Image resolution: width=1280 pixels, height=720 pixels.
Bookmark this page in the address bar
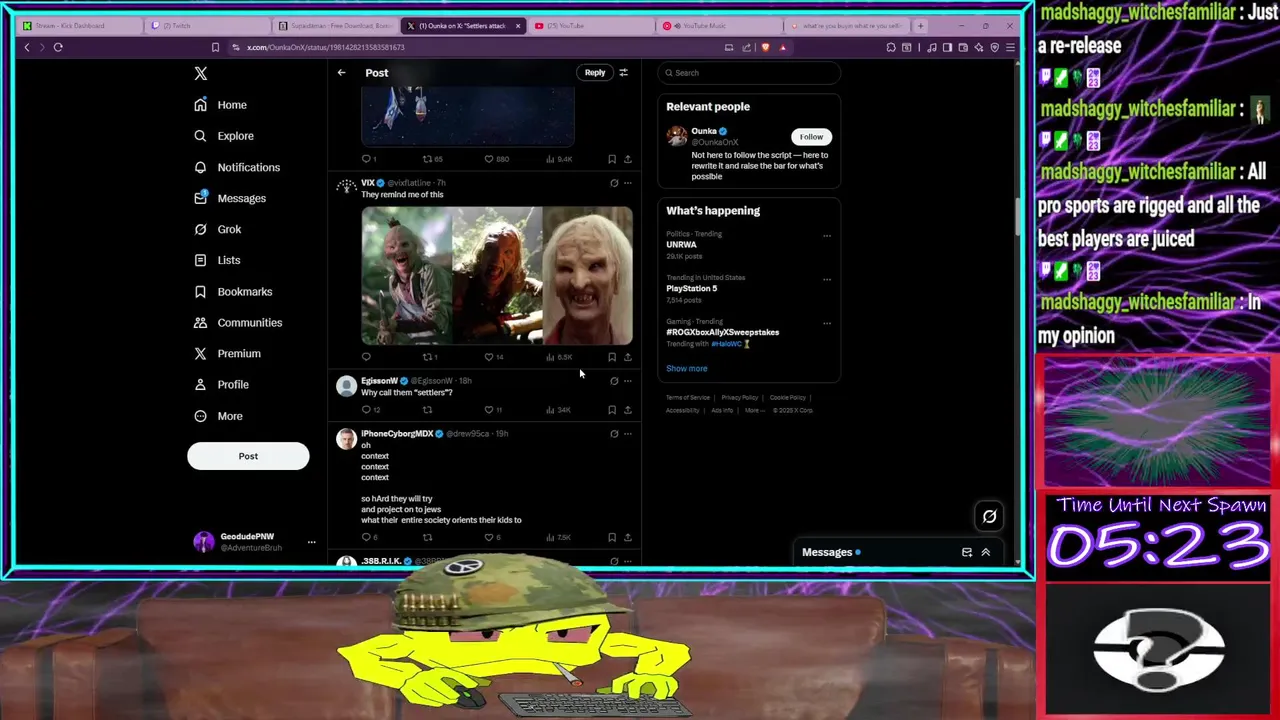(x=215, y=47)
